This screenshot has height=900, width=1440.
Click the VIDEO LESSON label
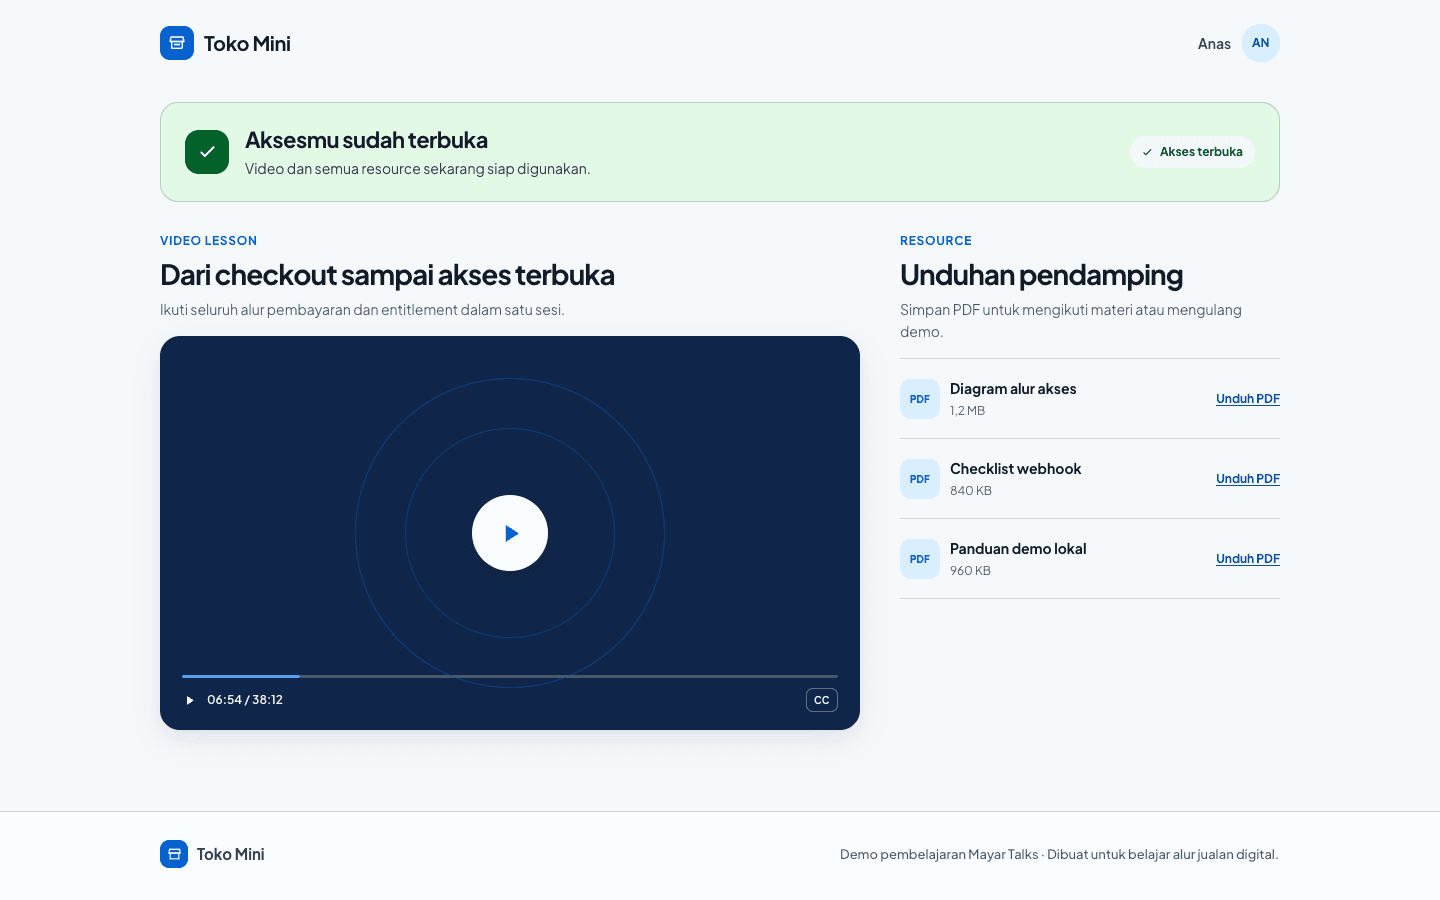209,241
